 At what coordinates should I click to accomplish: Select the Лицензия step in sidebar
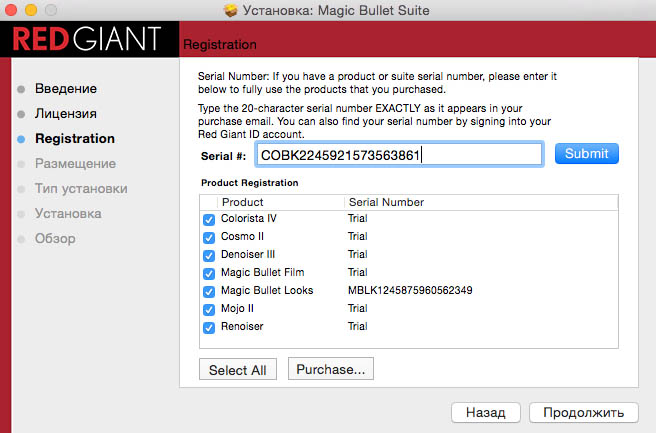click(66, 114)
